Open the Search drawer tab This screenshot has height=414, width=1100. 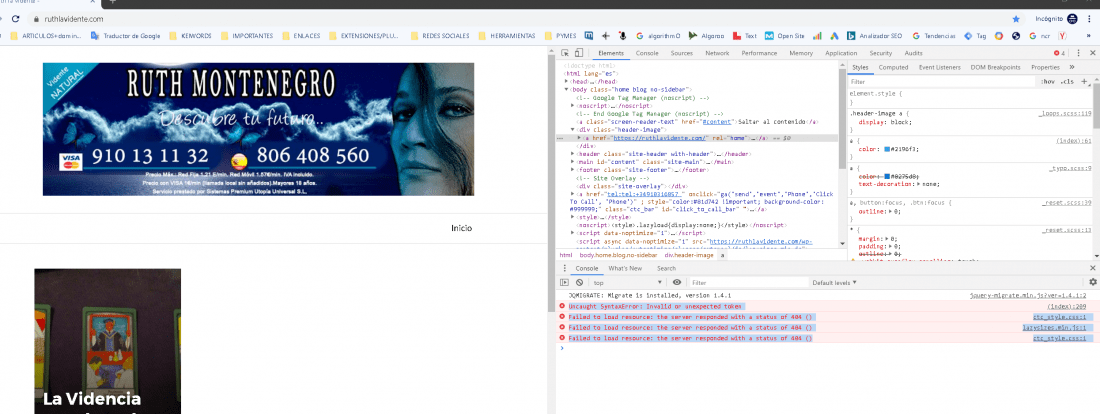pos(666,268)
